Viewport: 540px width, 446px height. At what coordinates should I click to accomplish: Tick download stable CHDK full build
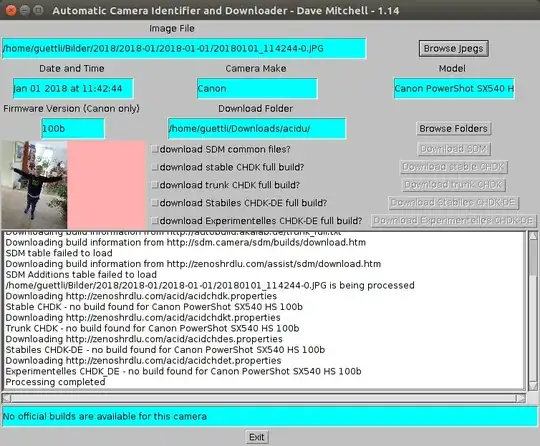pyautogui.click(x=155, y=167)
